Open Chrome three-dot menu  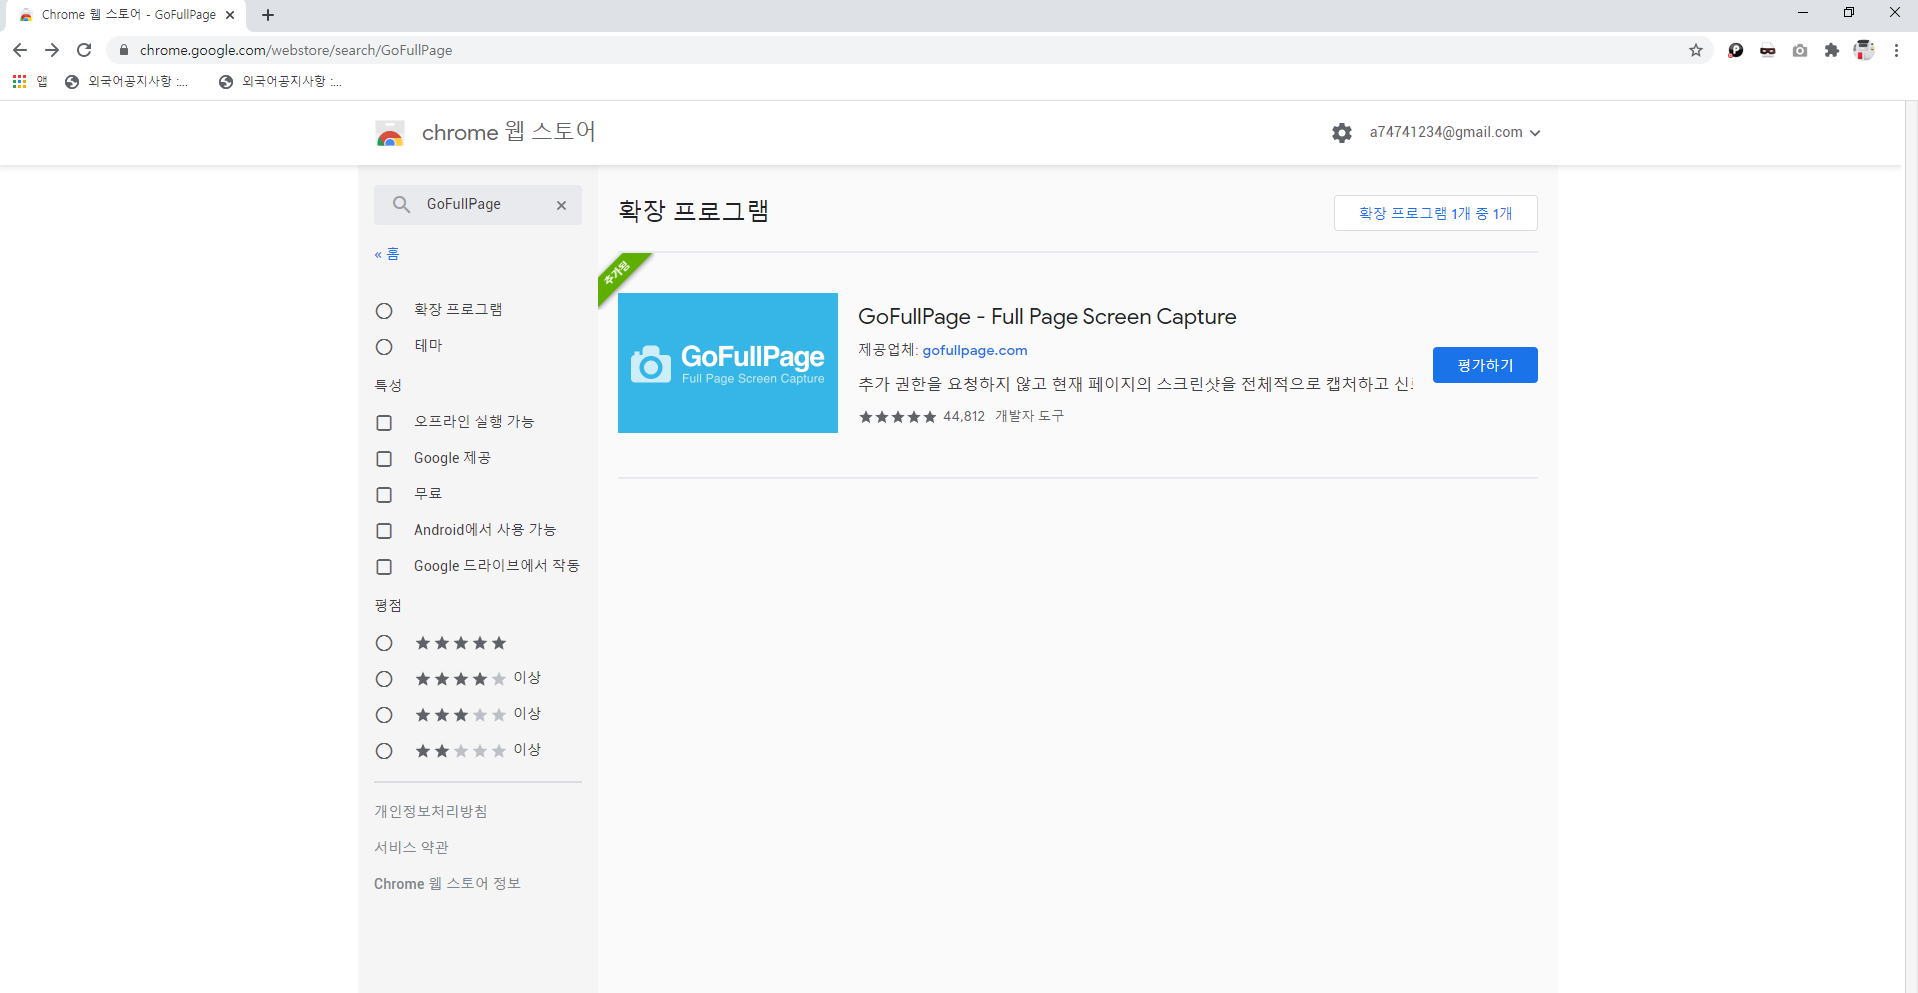click(1896, 50)
